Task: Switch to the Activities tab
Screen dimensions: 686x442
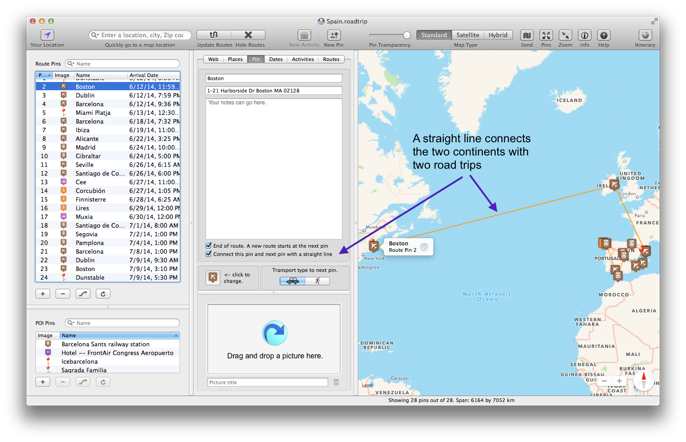Action: point(302,60)
